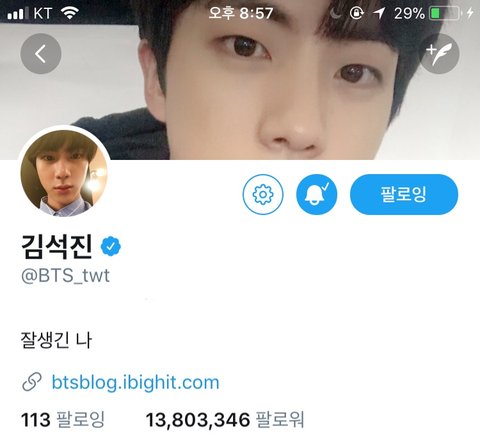This screenshot has height=446, width=480.
Task: Tap the Wi-Fi icon in status bar
Action: [x=70, y=13]
